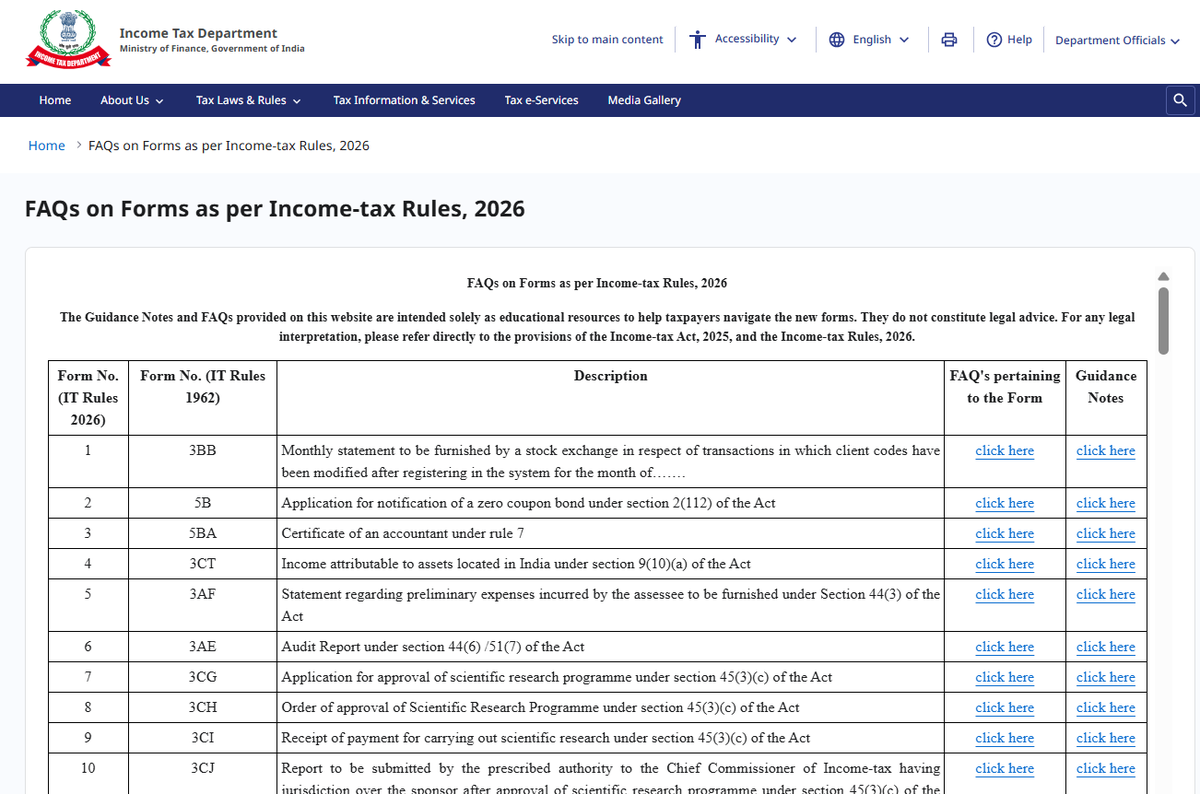Image resolution: width=1200 pixels, height=794 pixels.
Task: Open Guidance Notes link for form 3CG
Action: pos(1106,677)
